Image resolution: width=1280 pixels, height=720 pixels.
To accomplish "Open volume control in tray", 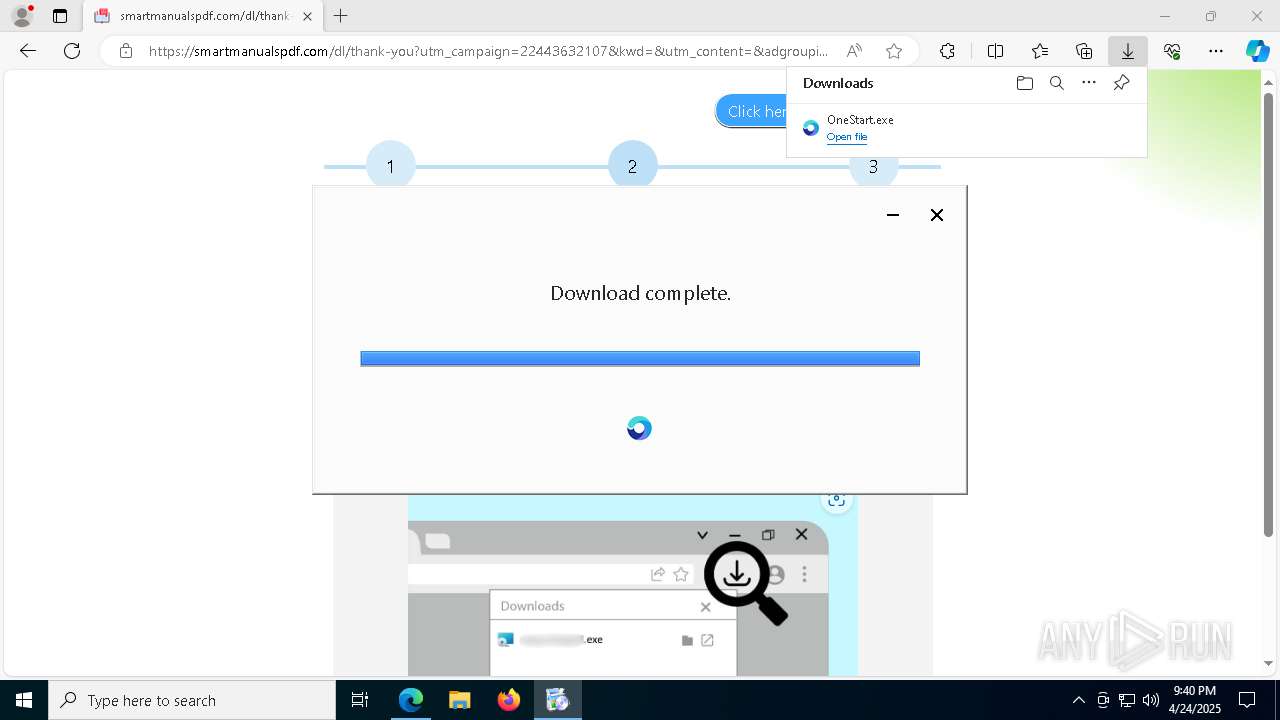I will tap(1151, 700).
